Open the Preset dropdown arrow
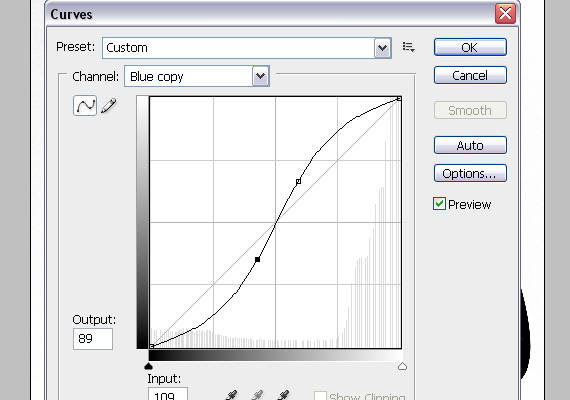 (x=382, y=48)
